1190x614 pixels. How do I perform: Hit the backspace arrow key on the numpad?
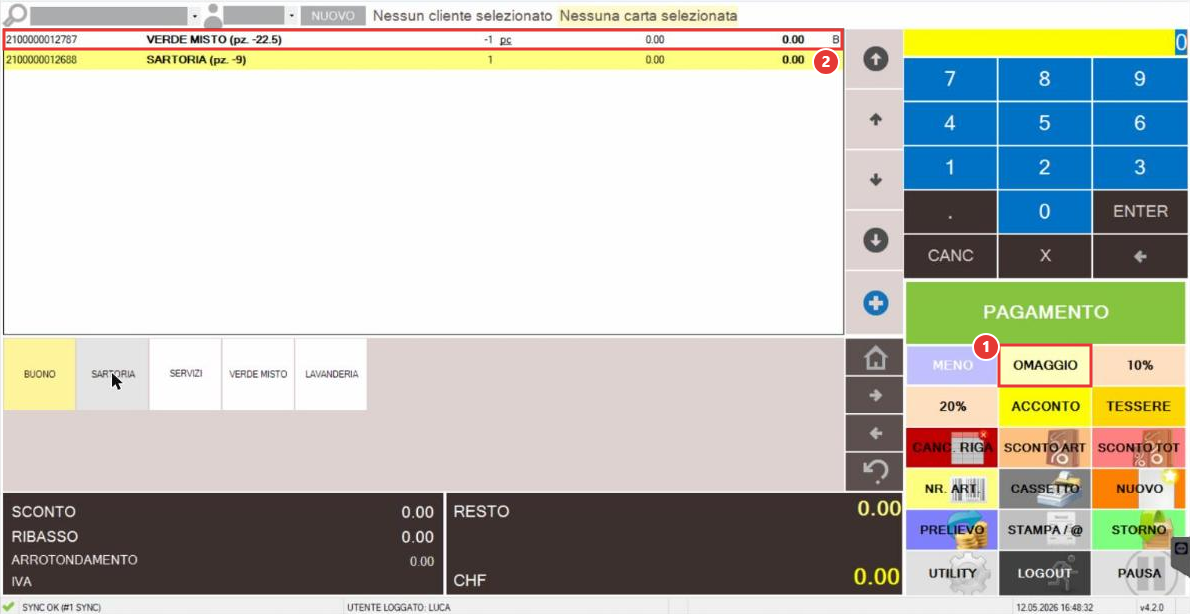[1140, 257]
